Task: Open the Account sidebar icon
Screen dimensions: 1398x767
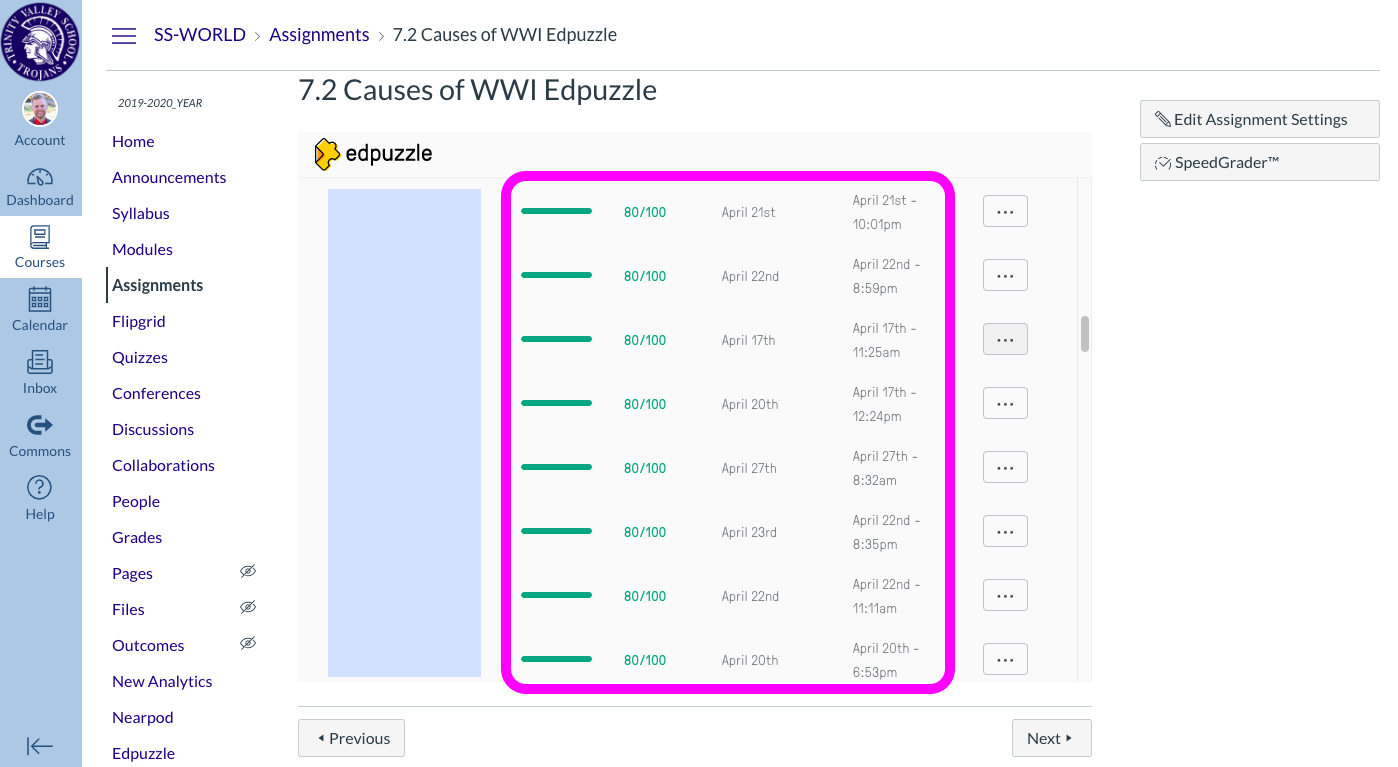Action: click(x=40, y=109)
